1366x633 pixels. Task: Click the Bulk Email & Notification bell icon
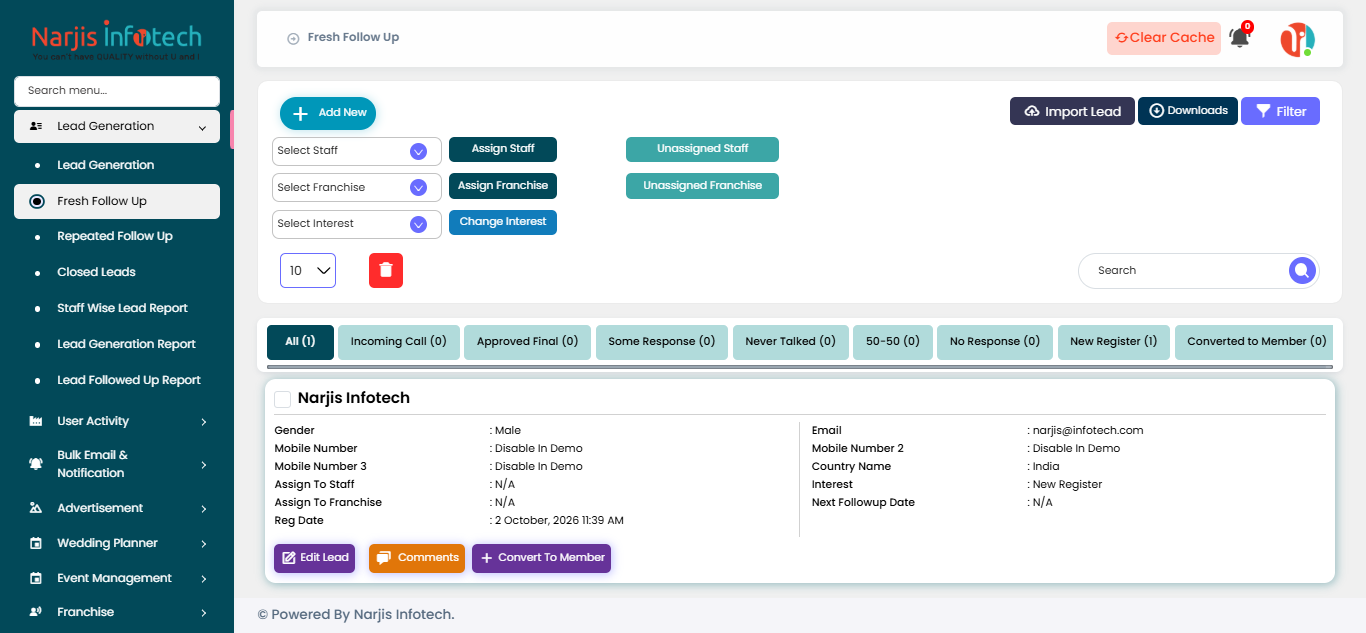(36, 464)
